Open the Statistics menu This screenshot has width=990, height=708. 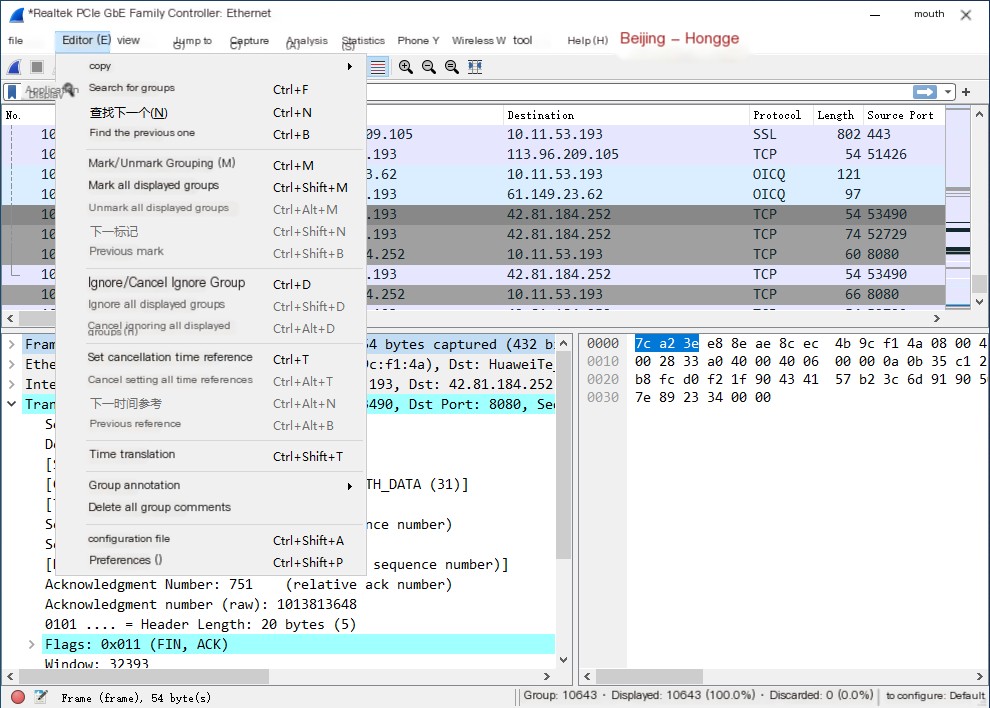(363, 41)
